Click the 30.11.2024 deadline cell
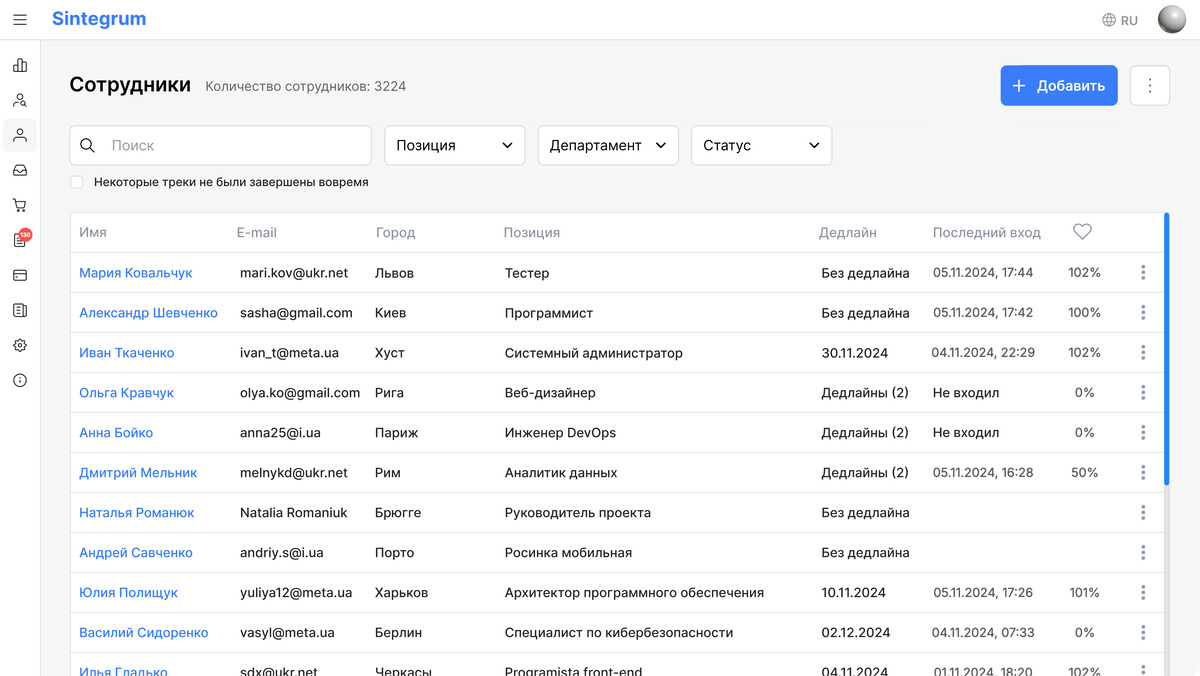Image resolution: width=1200 pixels, height=676 pixels. click(854, 352)
